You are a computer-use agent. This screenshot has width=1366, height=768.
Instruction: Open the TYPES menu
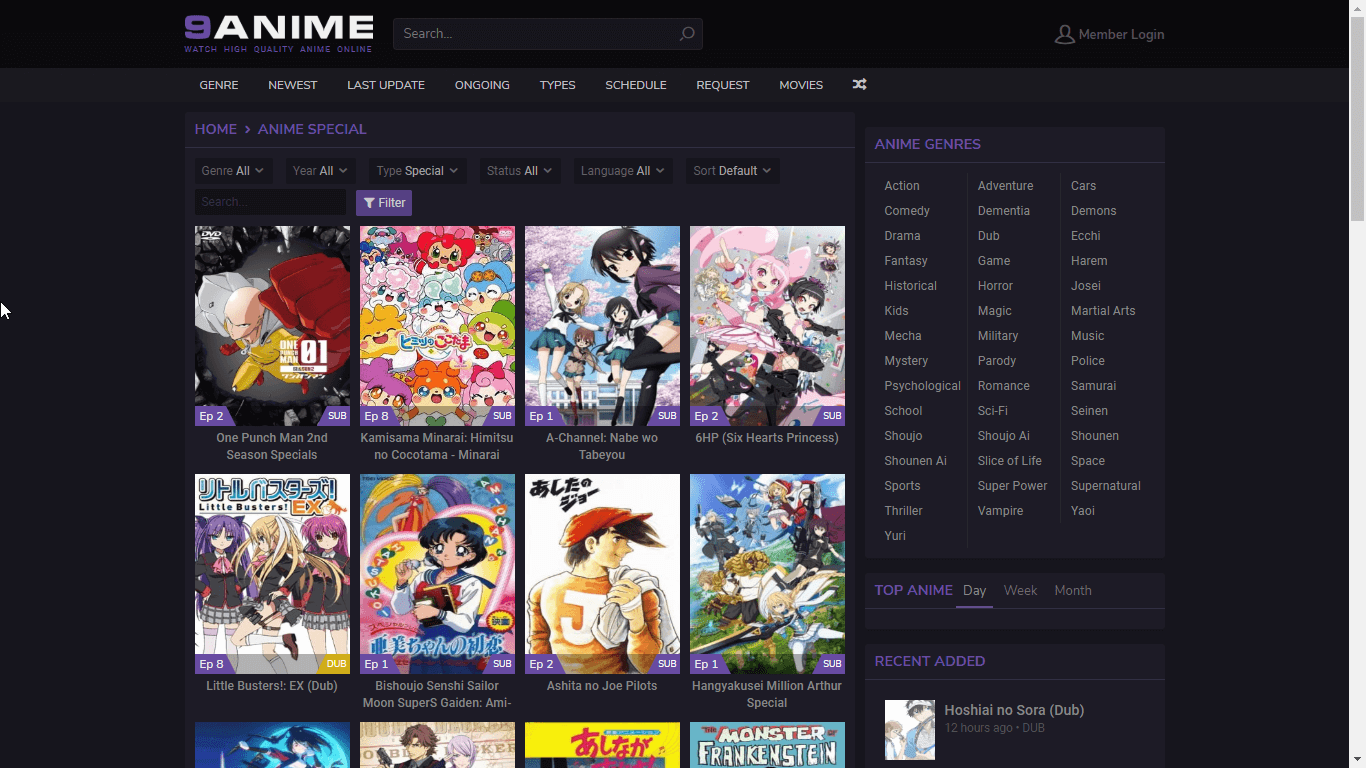point(557,85)
